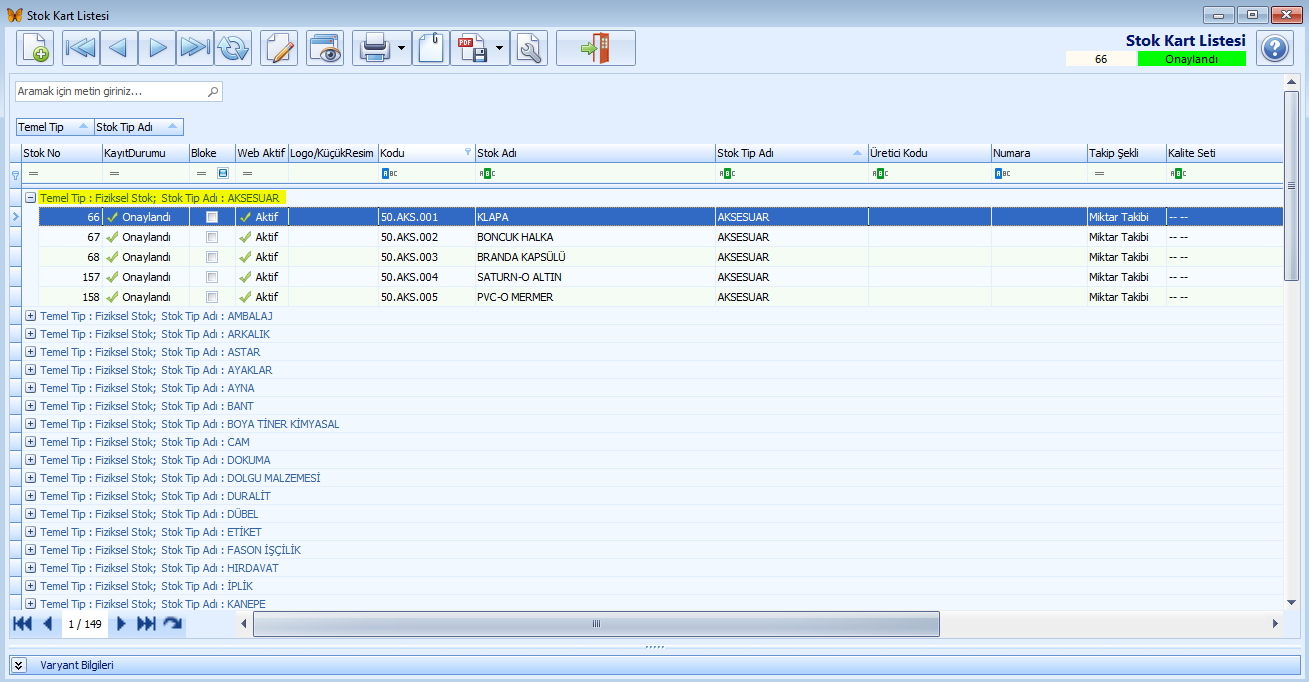Click the horizontal scrollbar right arrow
1309x682 pixels.
pos(1275,624)
